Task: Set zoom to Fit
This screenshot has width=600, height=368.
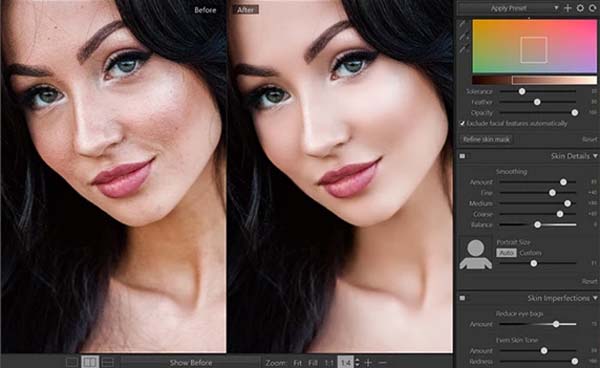Action: click(297, 363)
